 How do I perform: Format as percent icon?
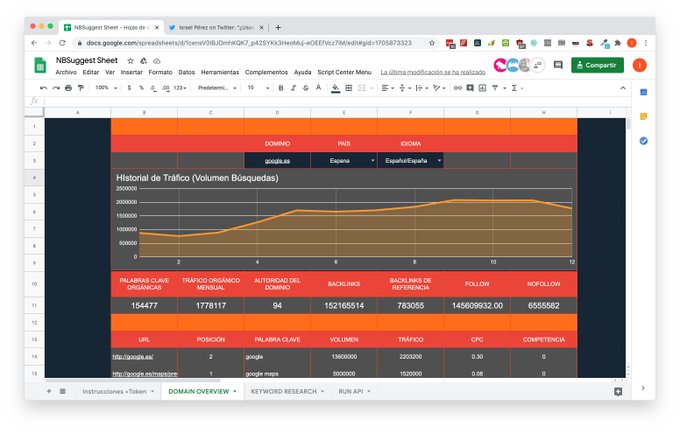click(141, 88)
